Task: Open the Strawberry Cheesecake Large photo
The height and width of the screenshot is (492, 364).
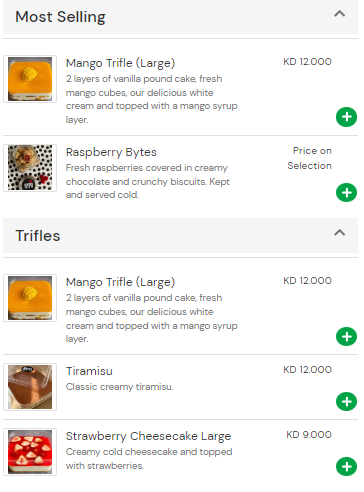Action: click(x=30, y=452)
